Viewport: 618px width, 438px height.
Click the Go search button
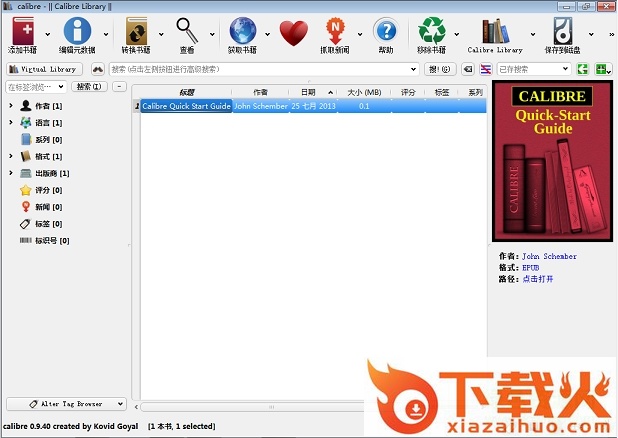tap(440, 69)
